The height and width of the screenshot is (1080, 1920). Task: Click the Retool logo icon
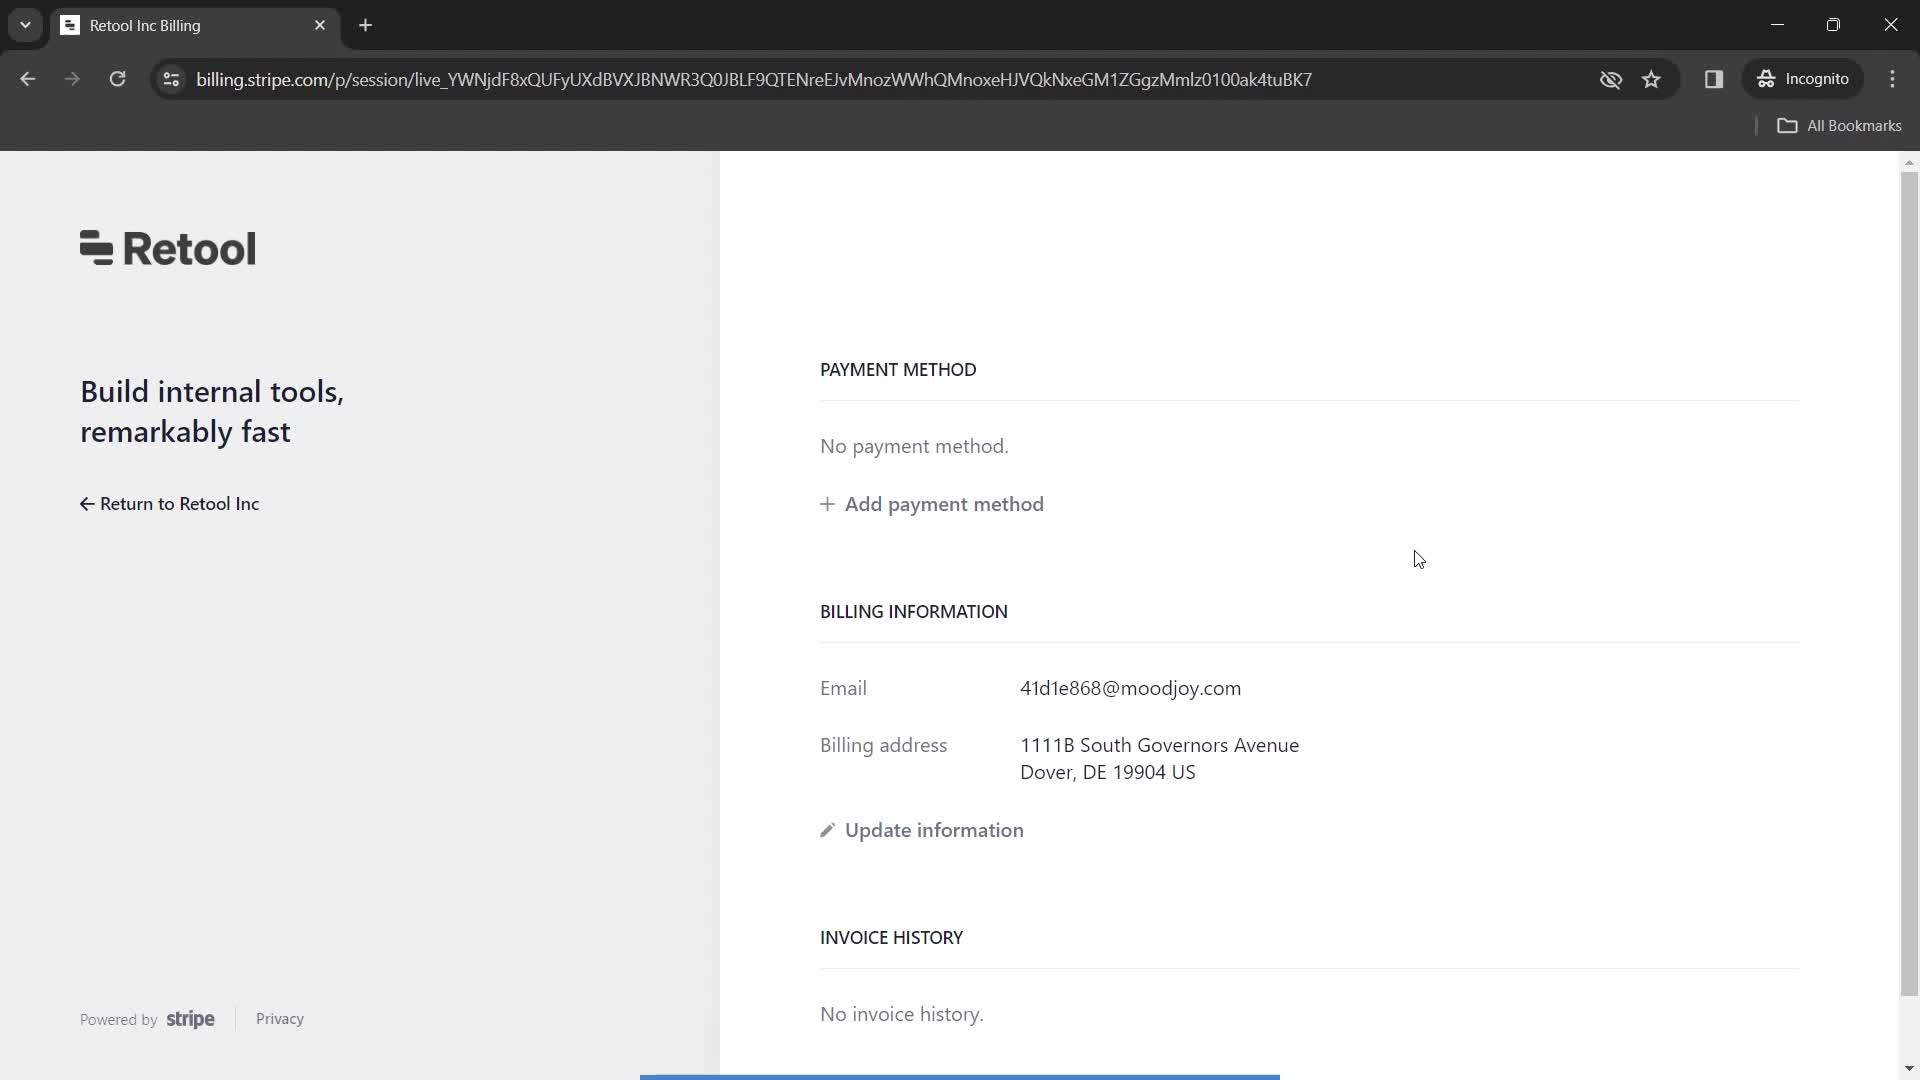tap(95, 249)
